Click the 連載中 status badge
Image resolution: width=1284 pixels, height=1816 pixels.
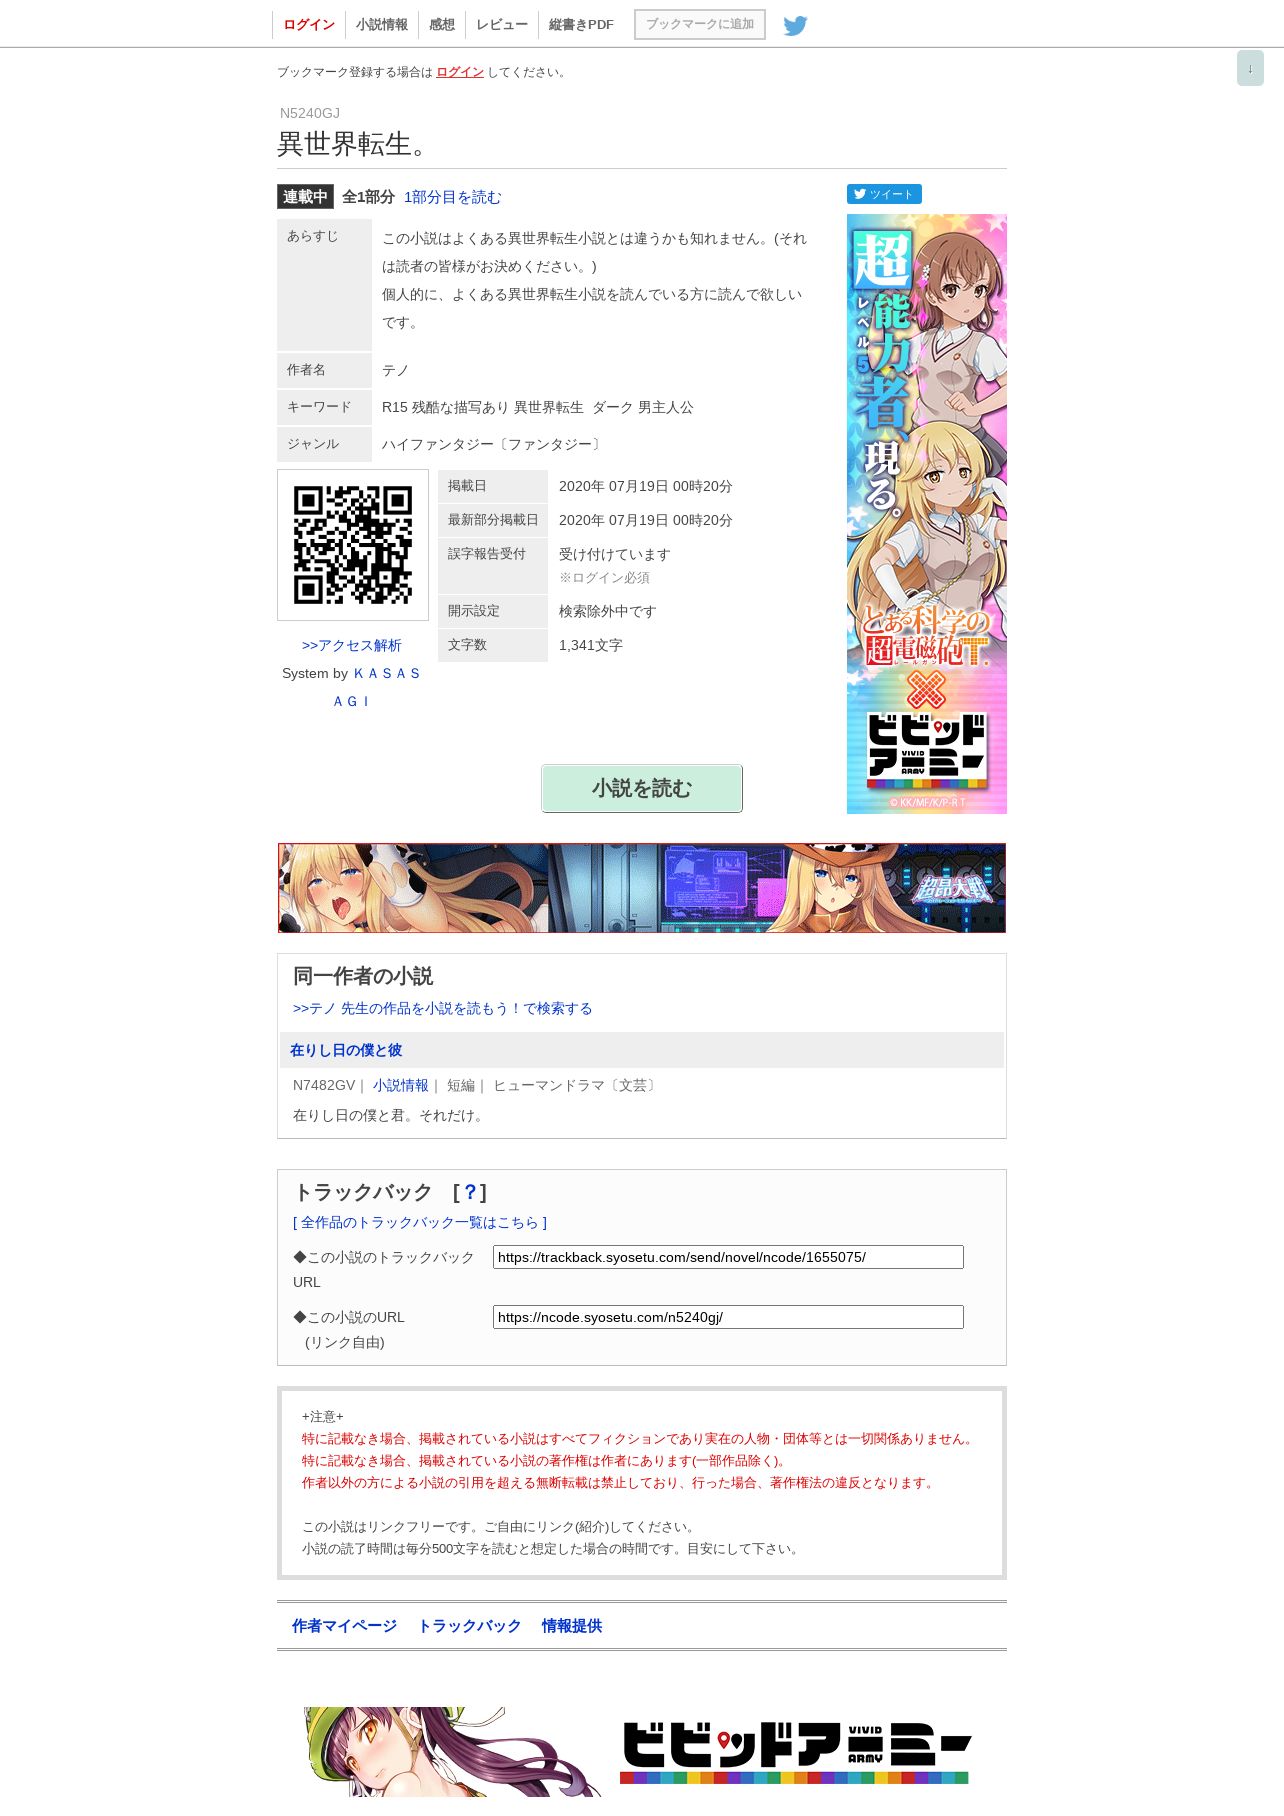pos(305,197)
